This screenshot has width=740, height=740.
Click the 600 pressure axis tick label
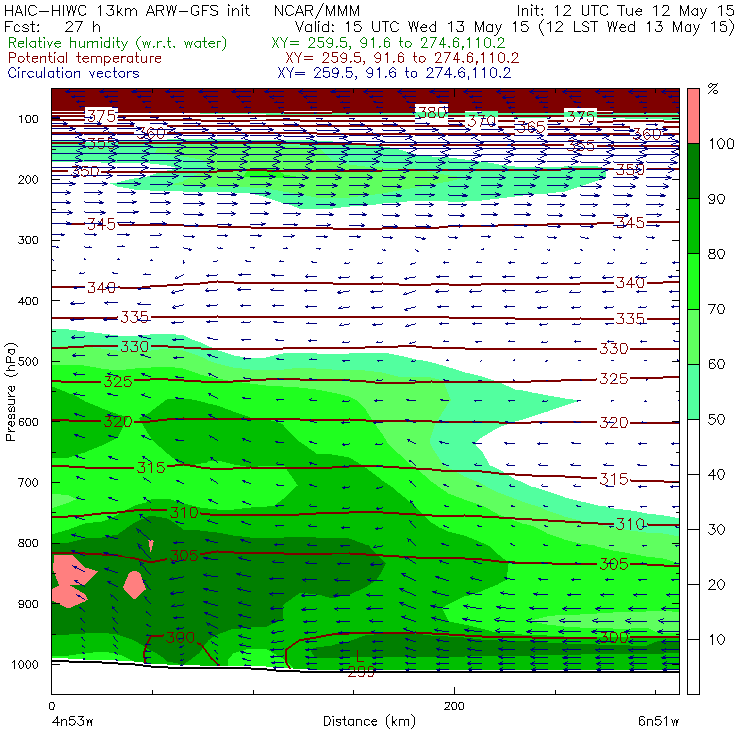(28, 422)
